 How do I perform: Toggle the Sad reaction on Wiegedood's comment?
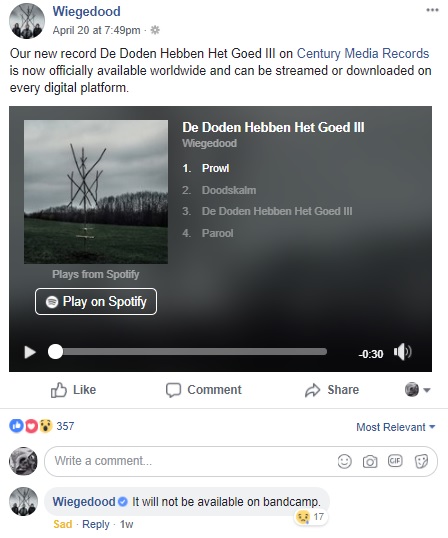tap(62, 524)
